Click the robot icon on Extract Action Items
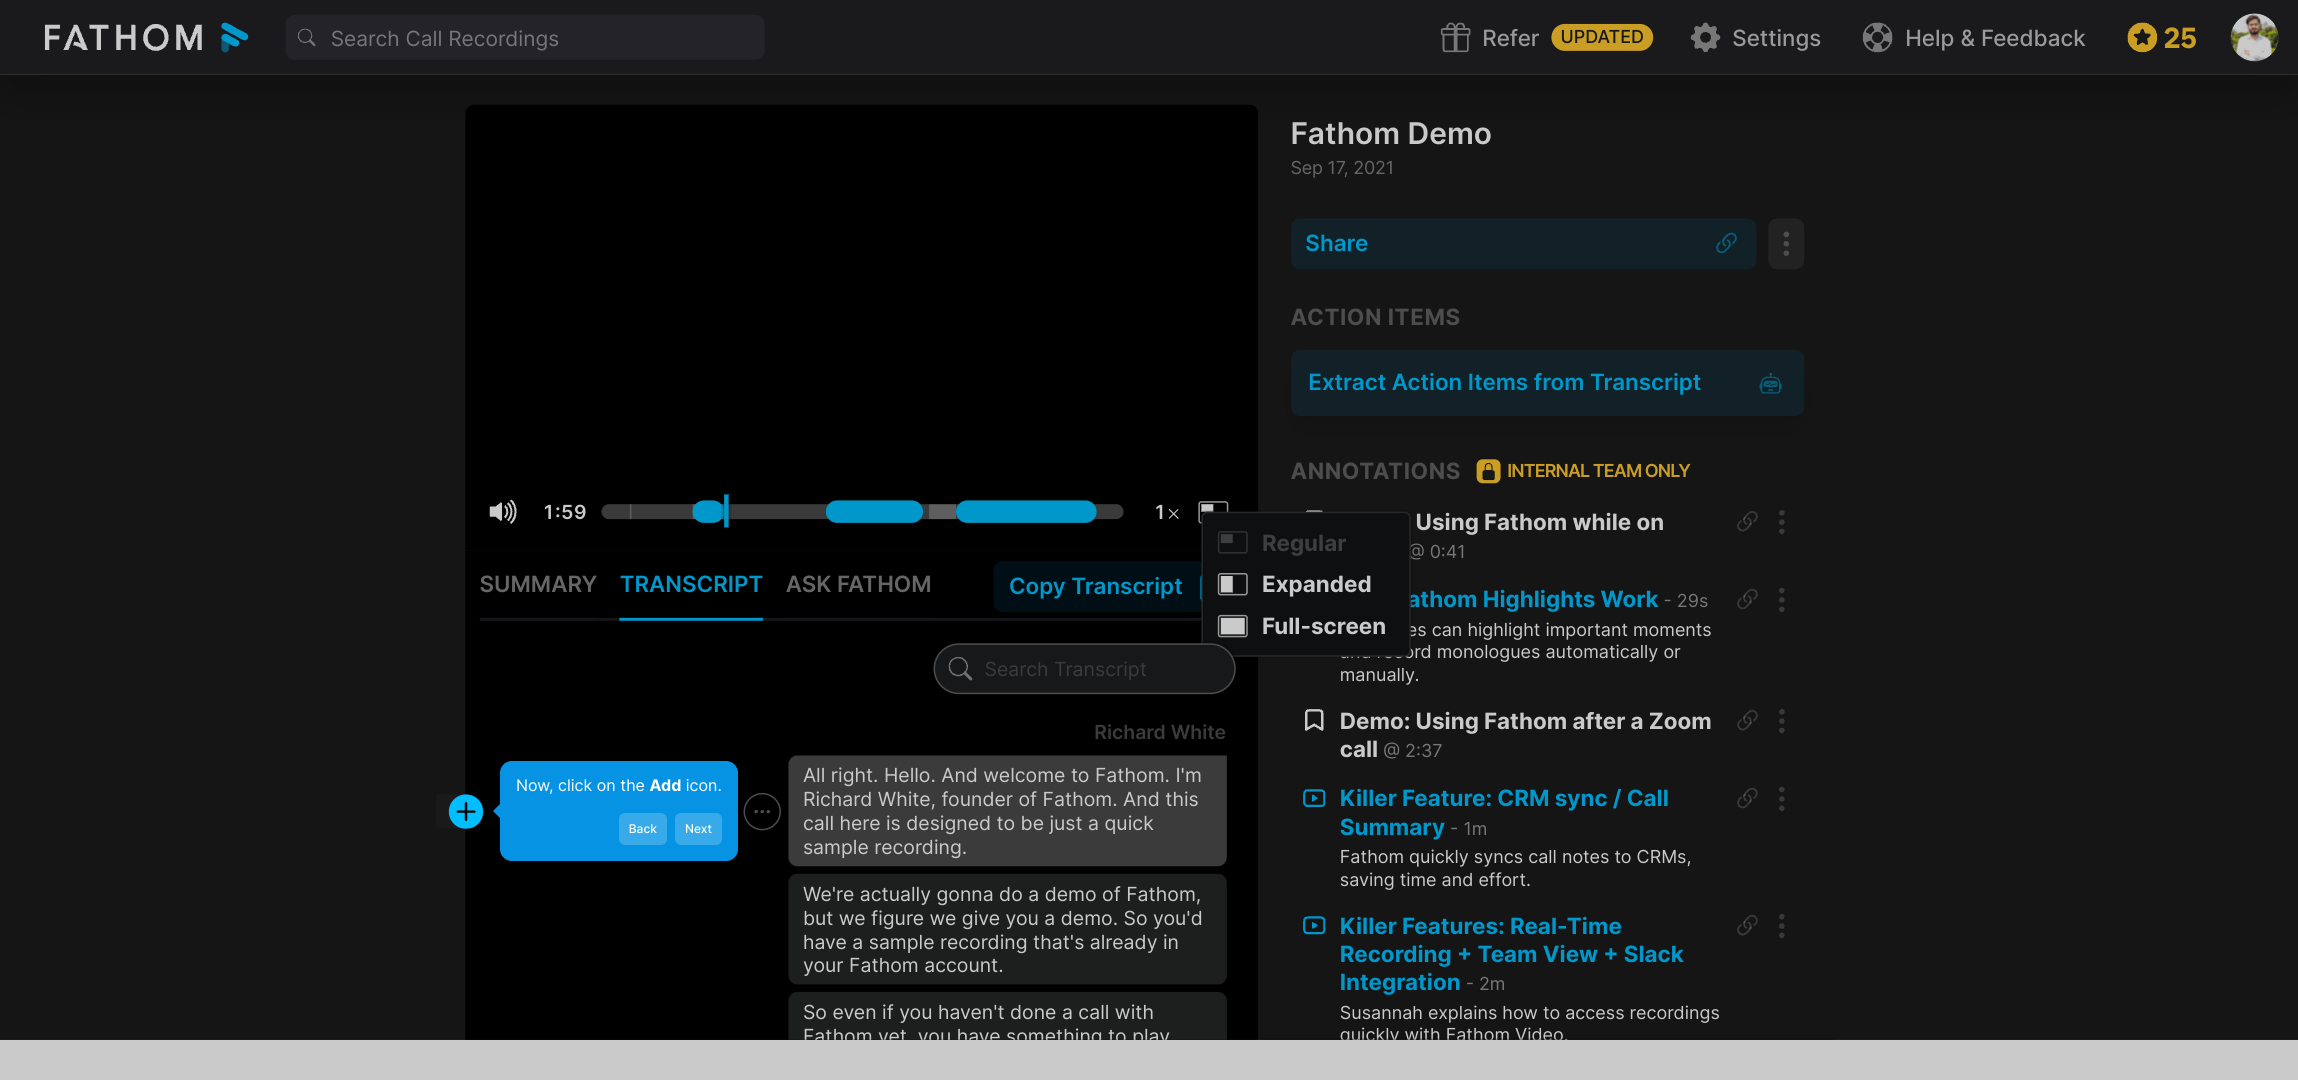Screen dimensions: 2298x1080 click(1770, 383)
